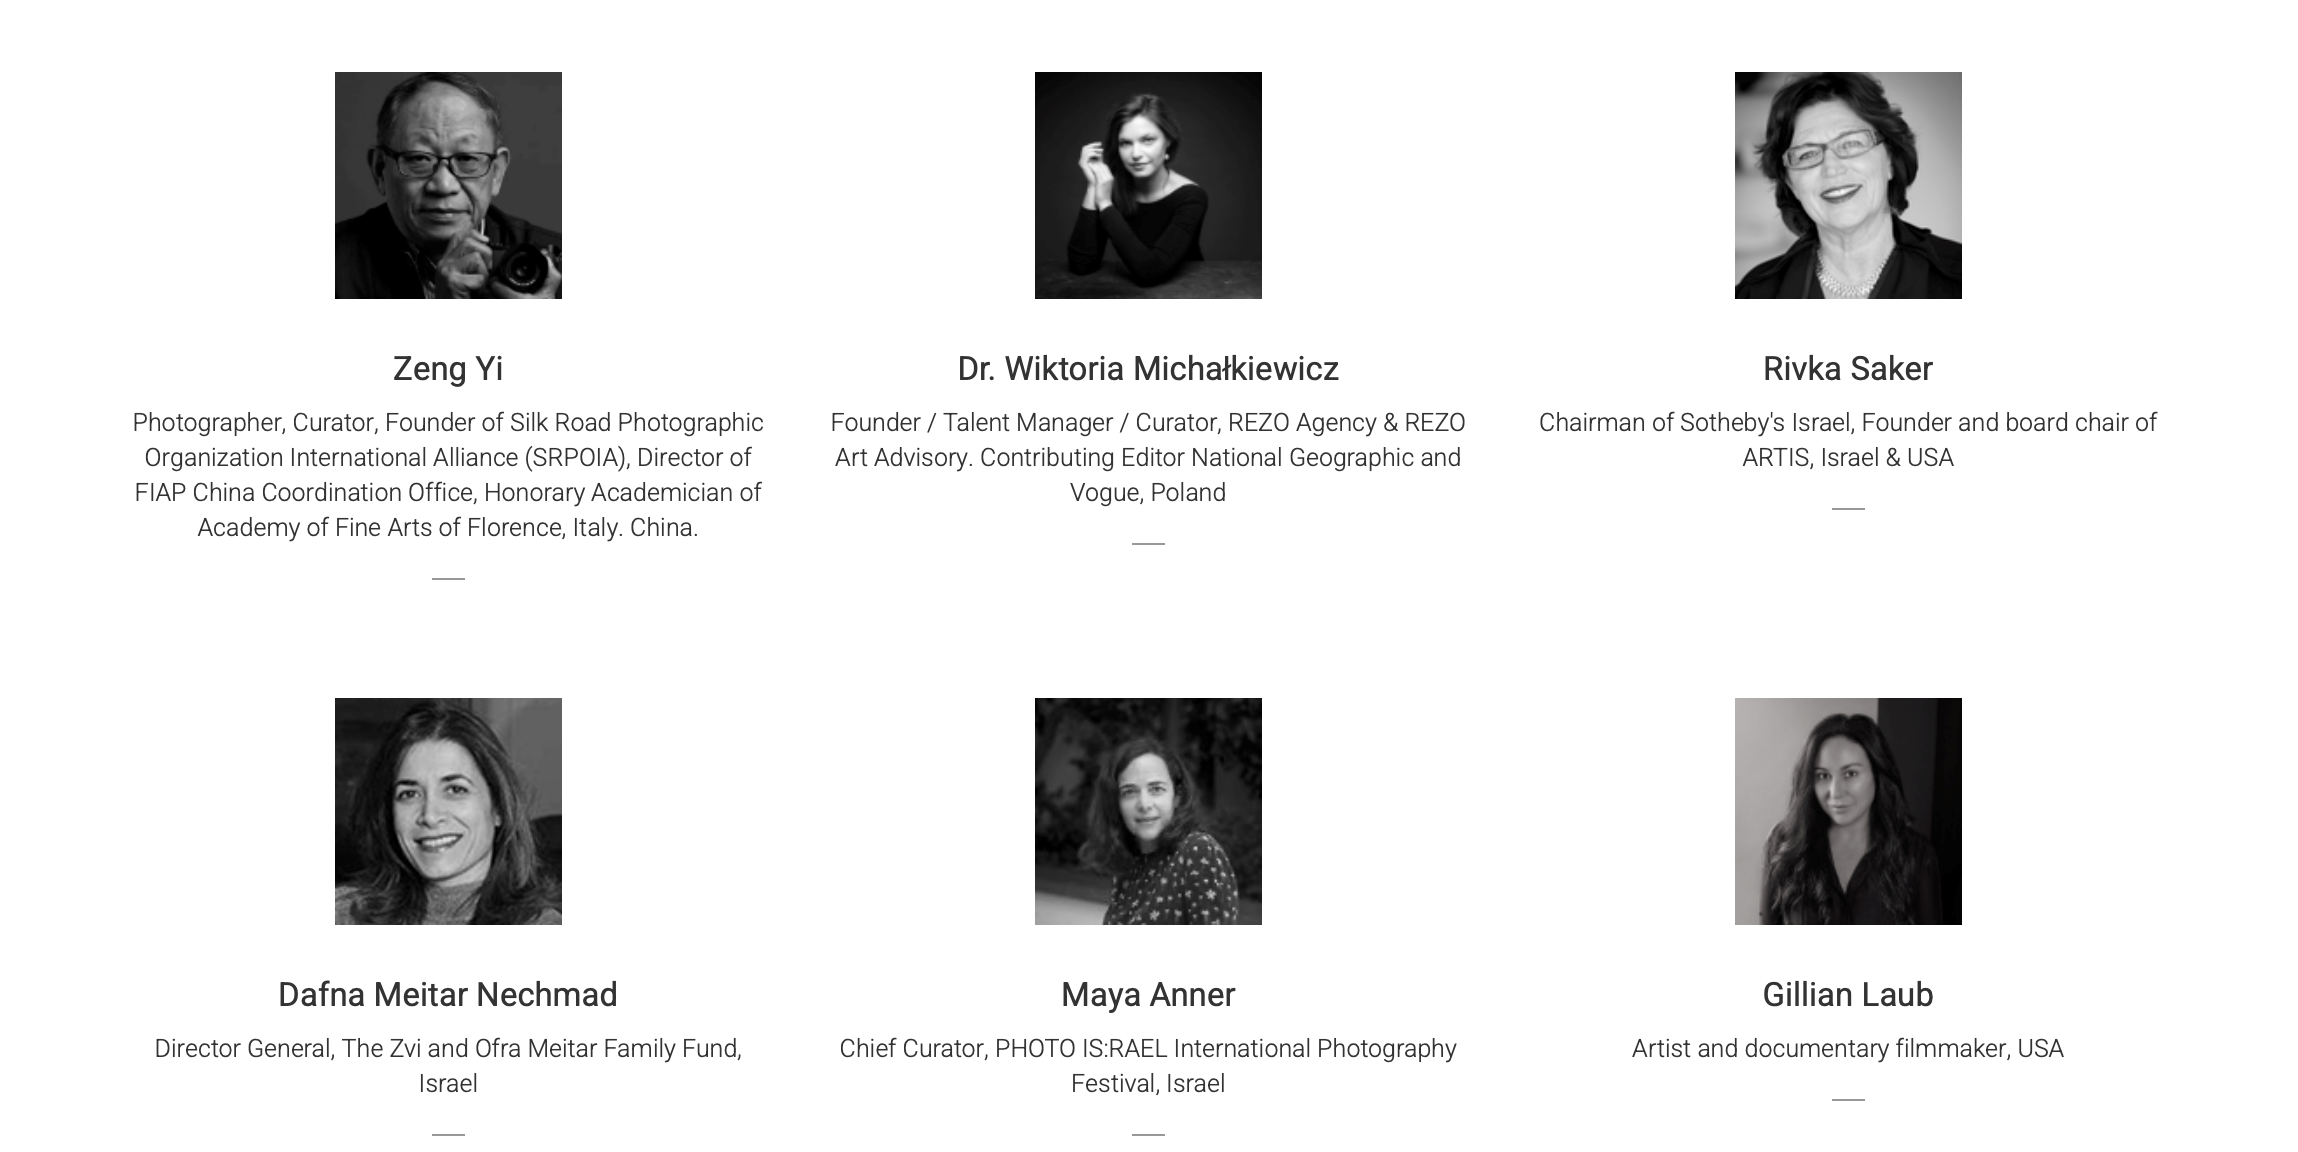Screen dimensions: 2298x1152
Task: Click the Gillian Laub name heading
Action: 1848,995
